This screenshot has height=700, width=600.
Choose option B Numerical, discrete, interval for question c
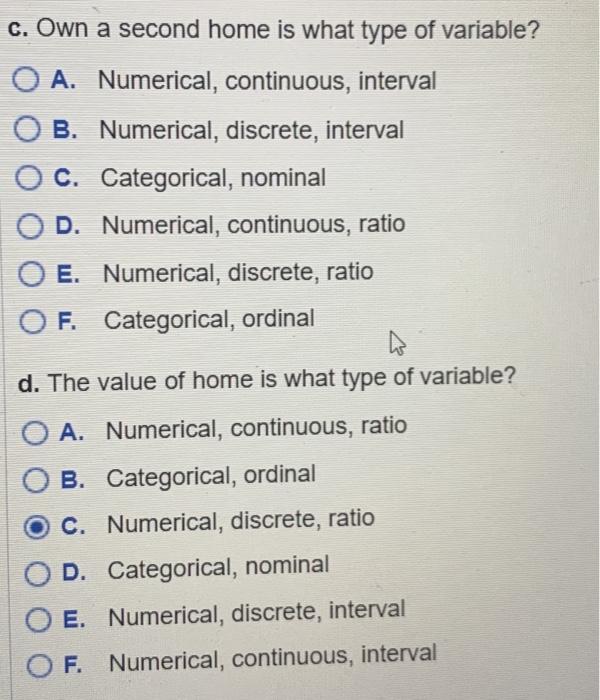coord(26,129)
